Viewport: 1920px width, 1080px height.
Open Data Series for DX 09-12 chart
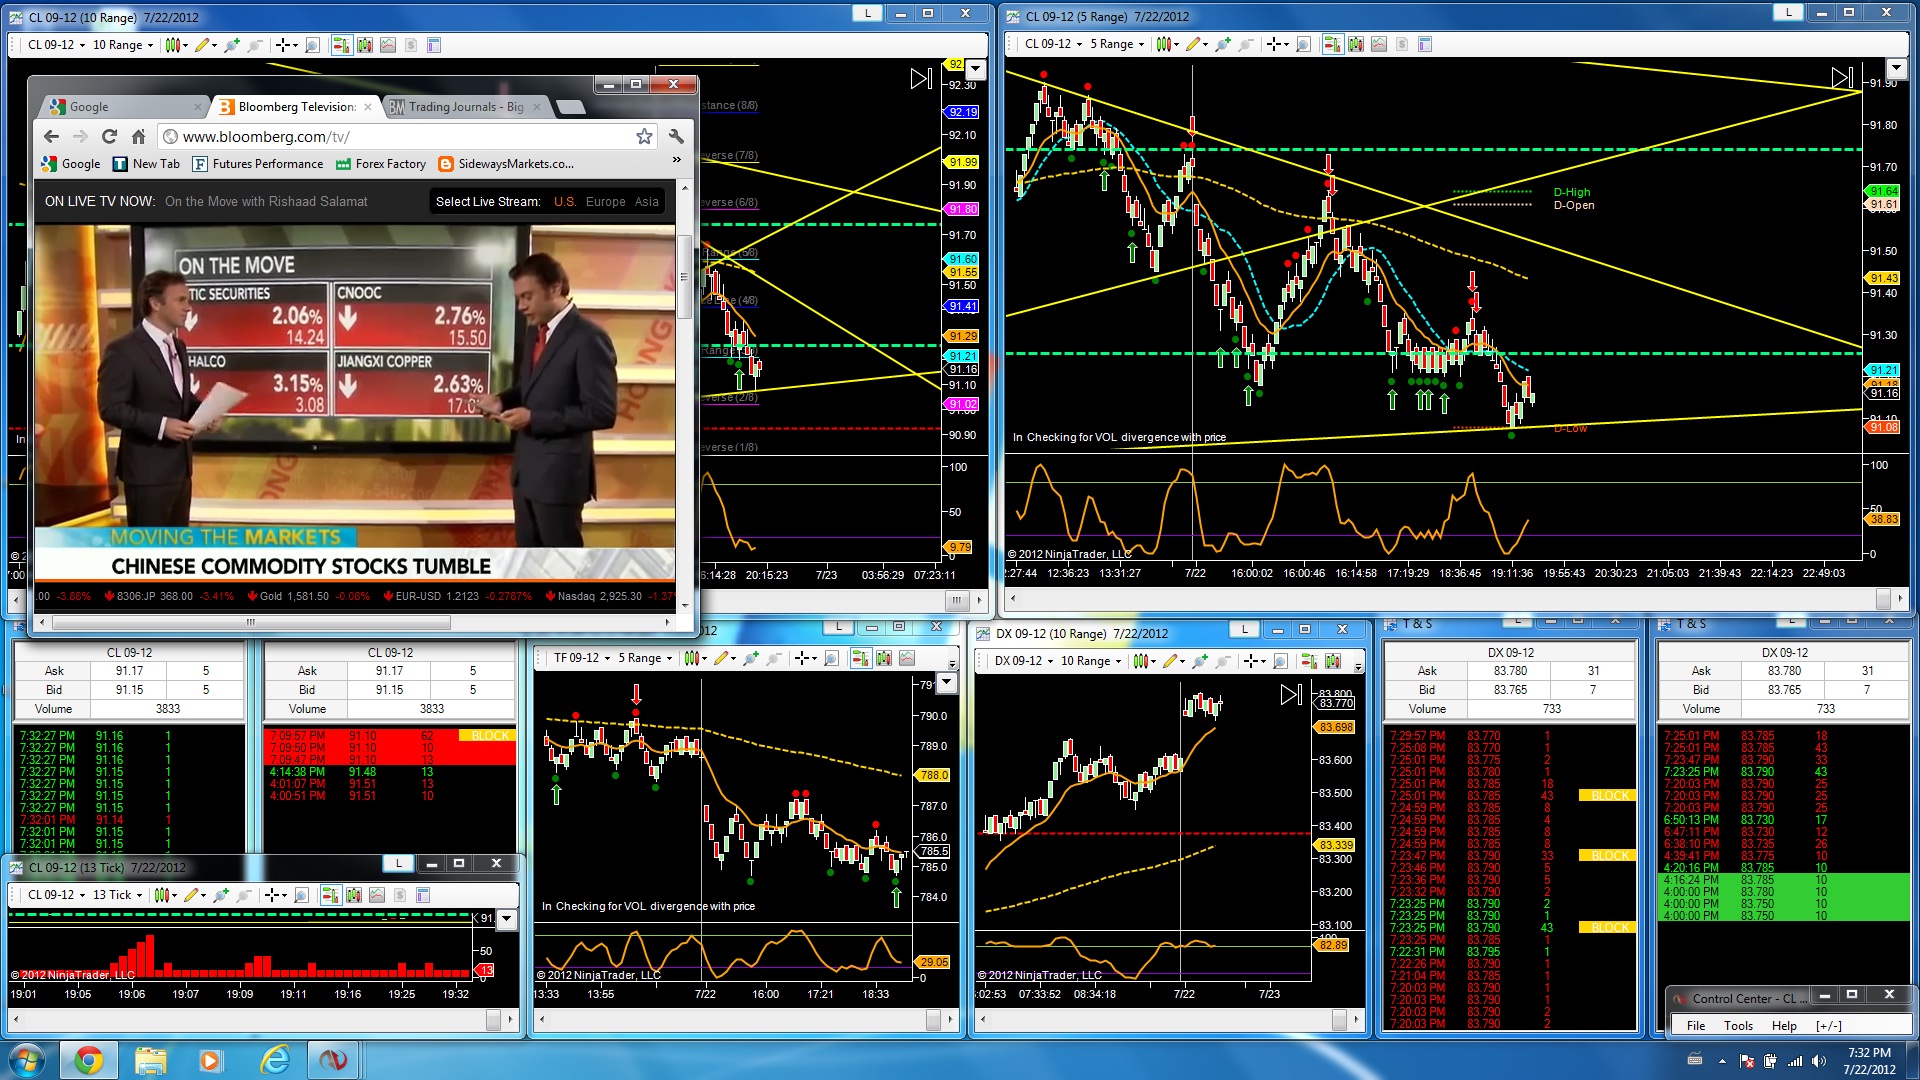coord(1332,661)
